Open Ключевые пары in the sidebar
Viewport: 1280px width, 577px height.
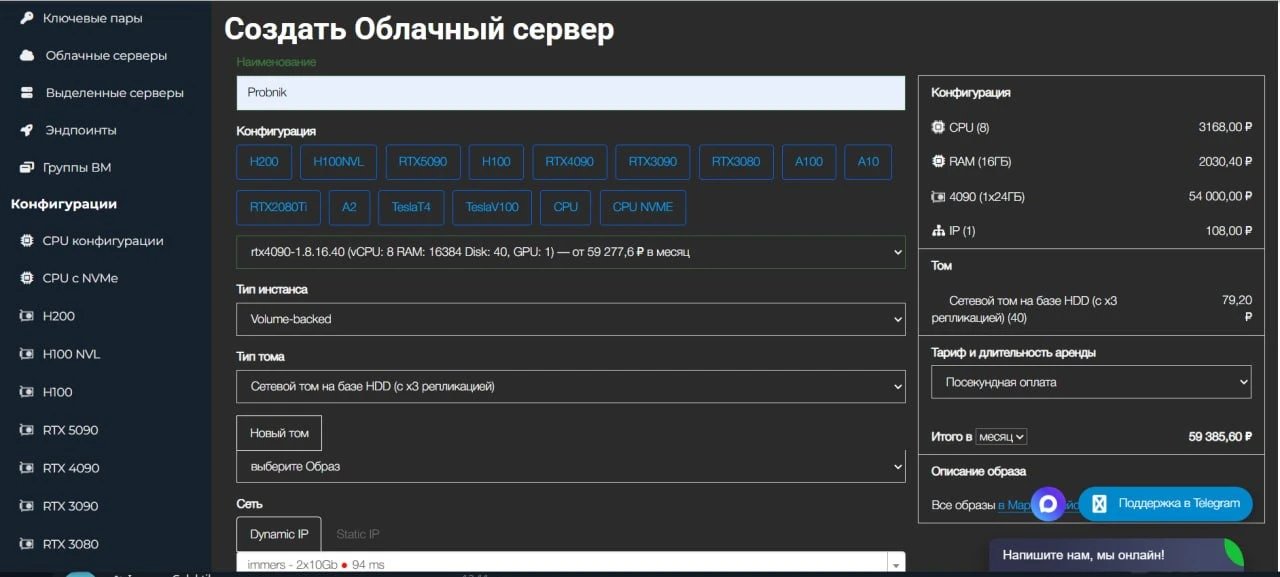[93, 18]
